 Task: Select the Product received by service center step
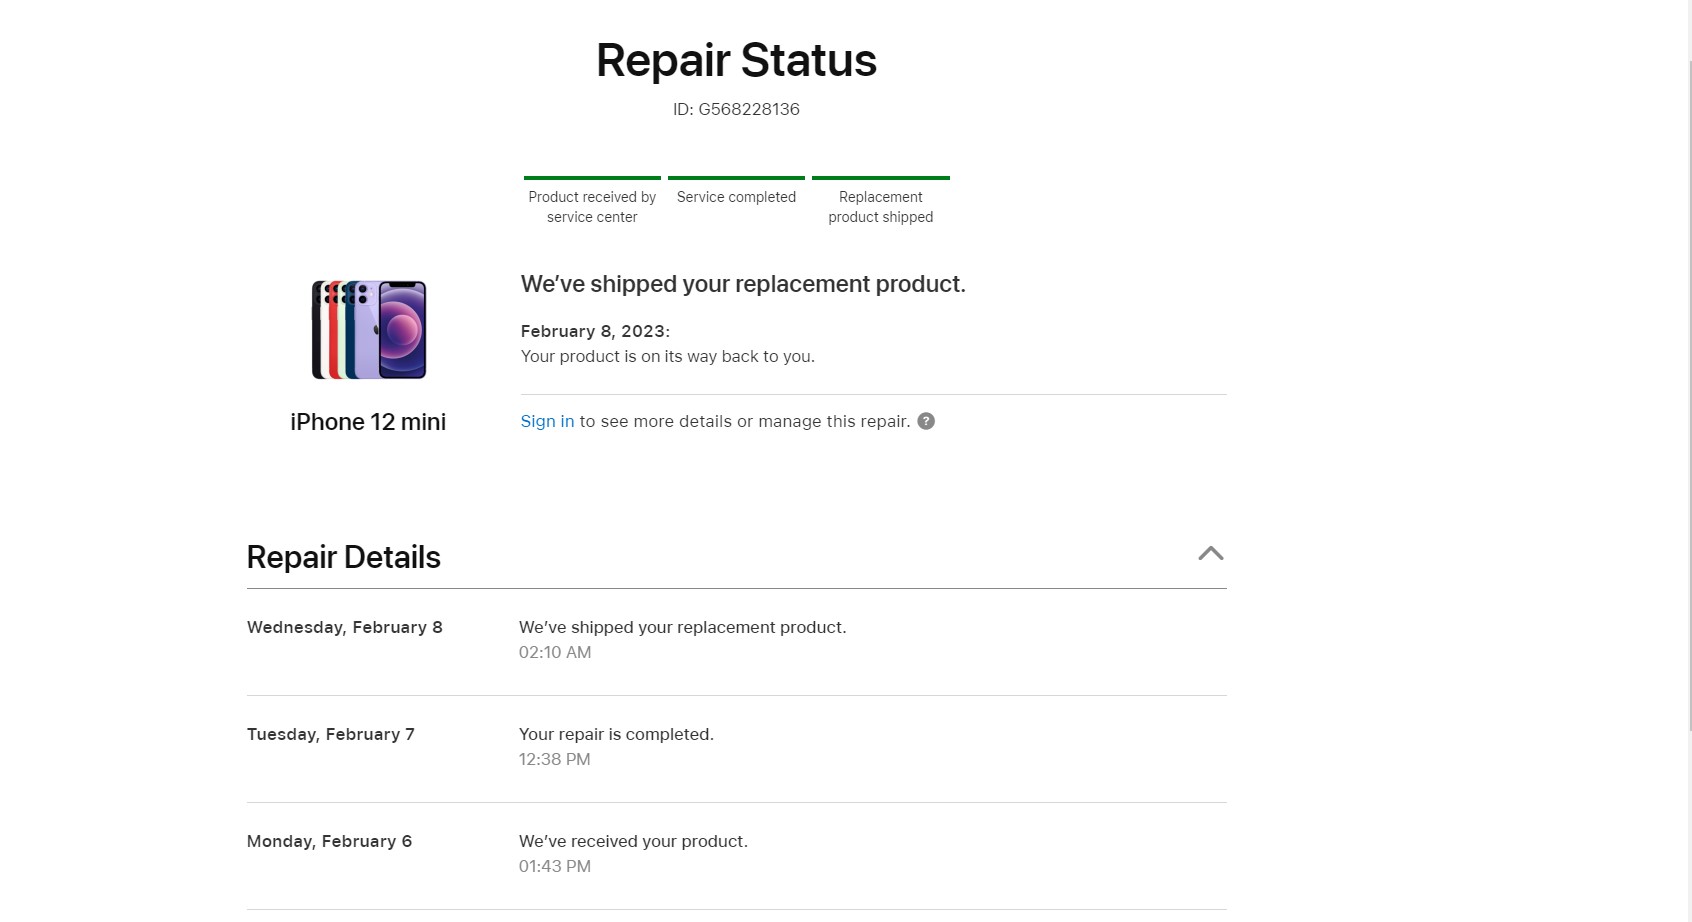click(592, 207)
